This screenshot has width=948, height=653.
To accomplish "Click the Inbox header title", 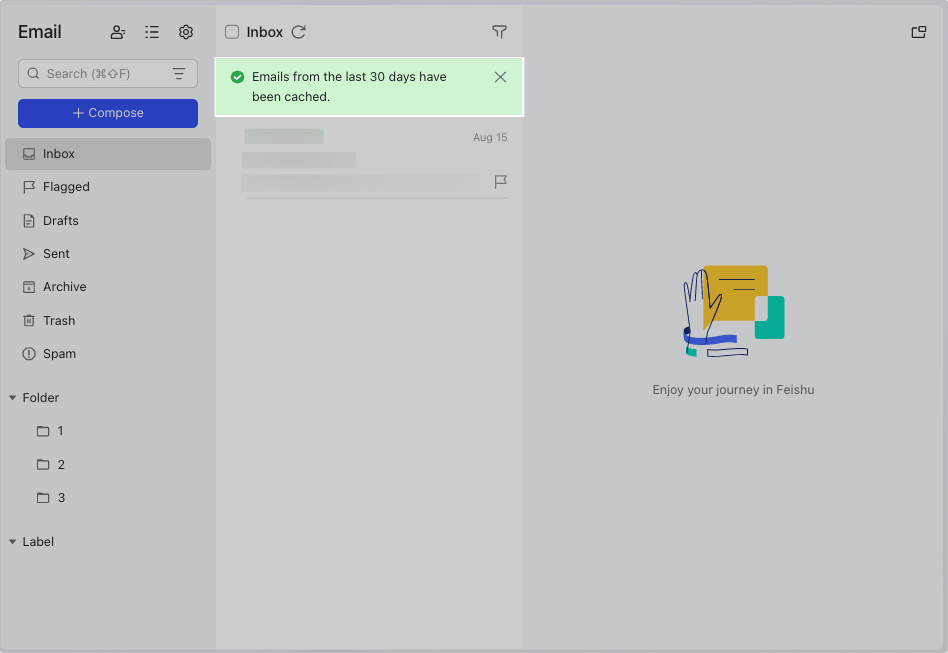I will pyautogui.click(x=265, y=32).
